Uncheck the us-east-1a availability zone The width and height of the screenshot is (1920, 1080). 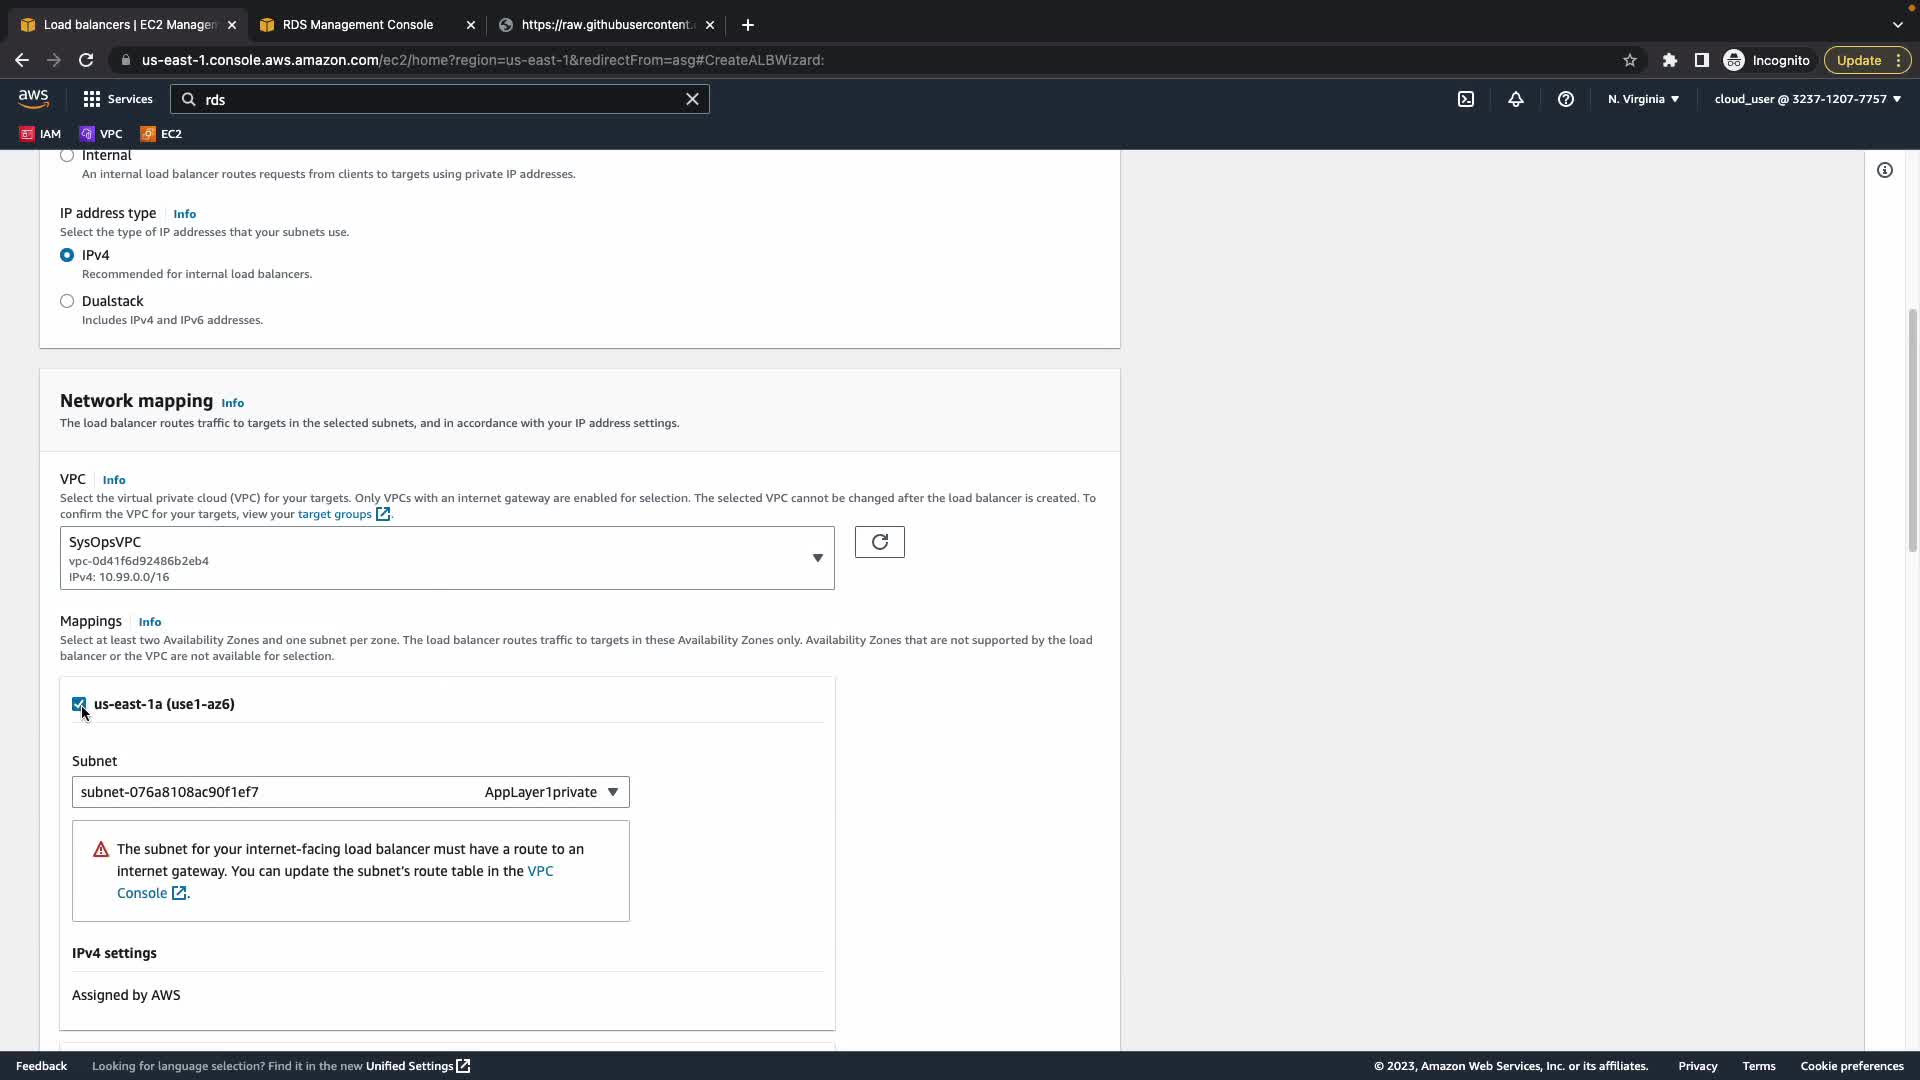(x=79, y=704)
